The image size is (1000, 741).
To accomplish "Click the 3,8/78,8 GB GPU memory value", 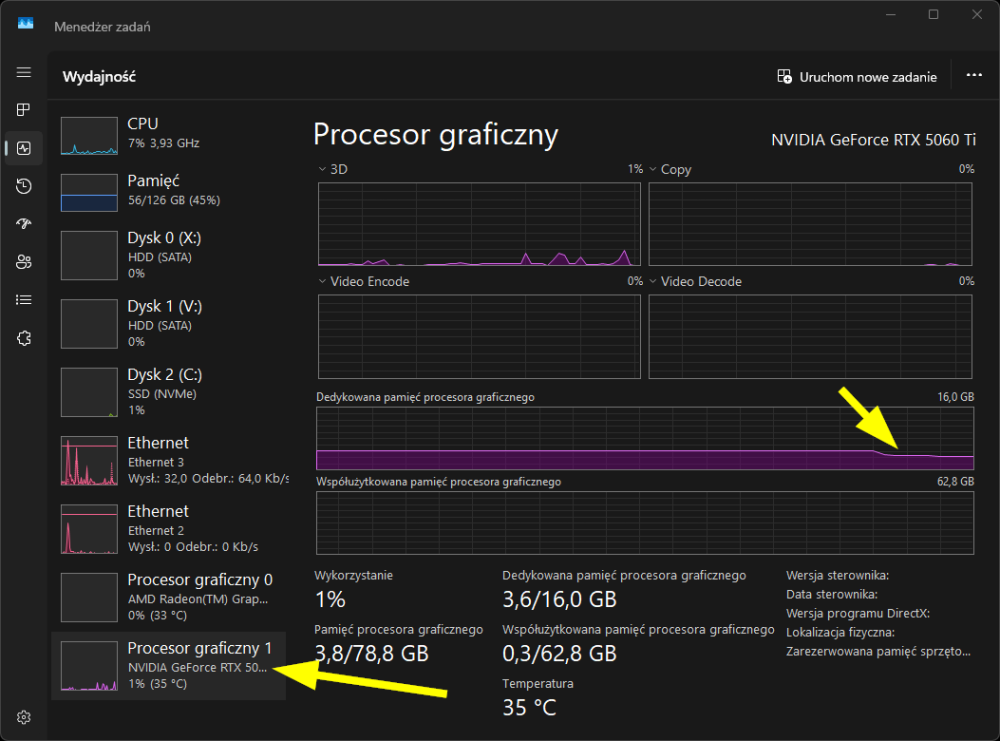I will tap(371, 654).
